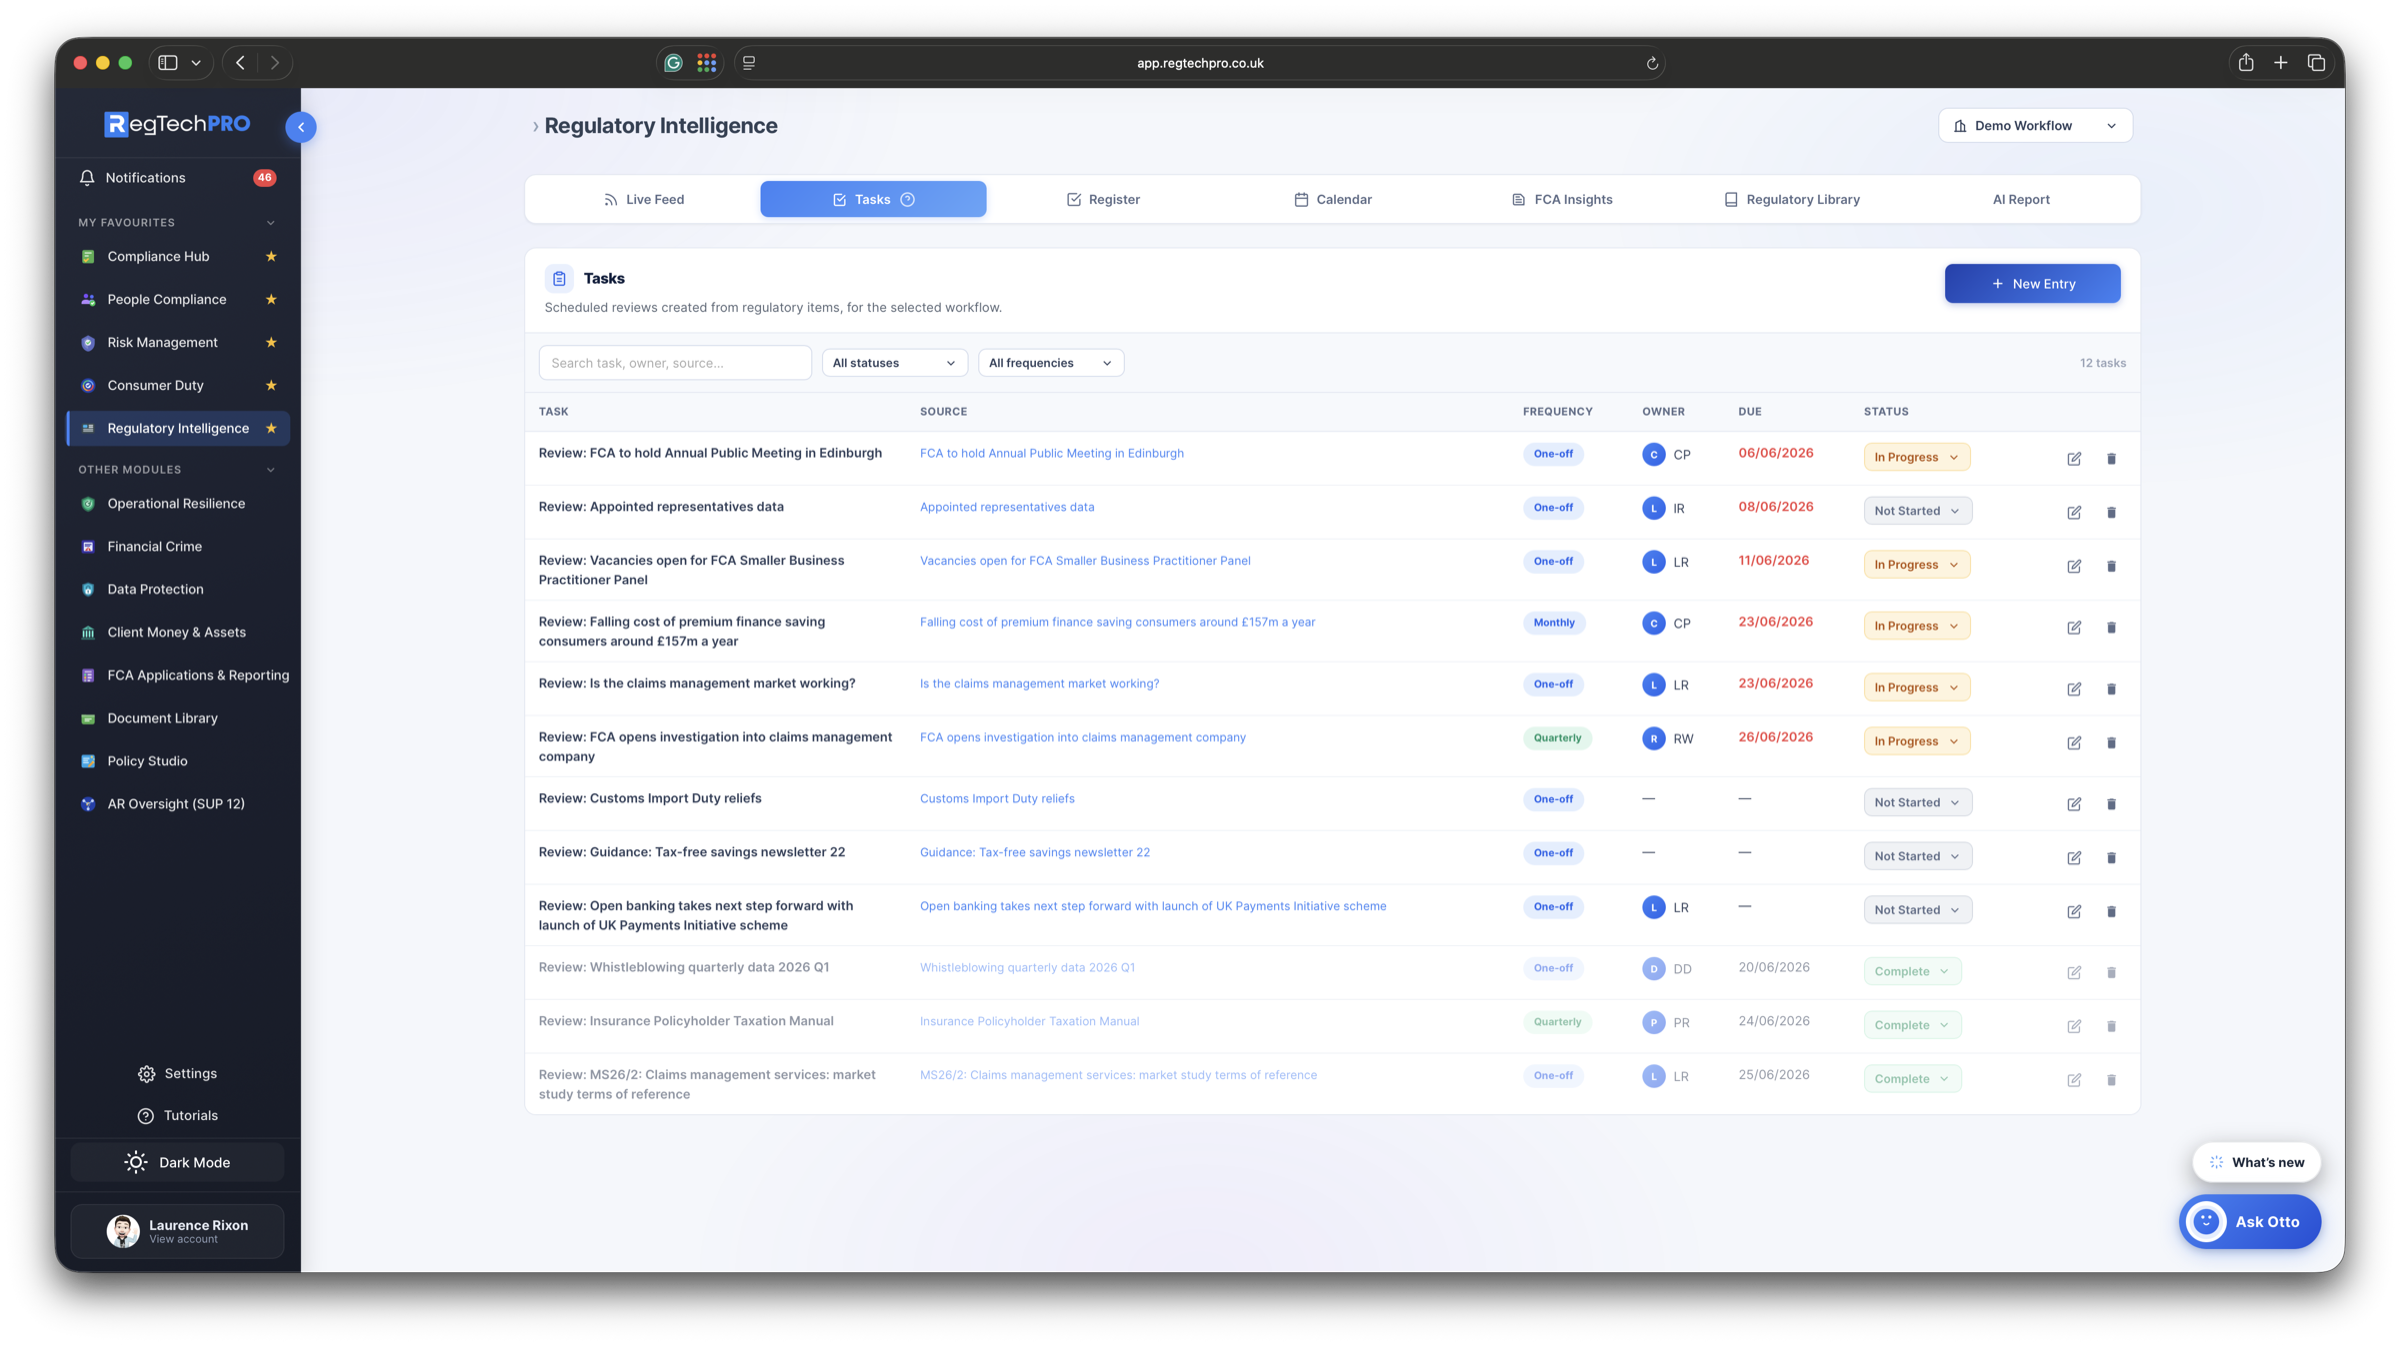The image size is (2400, 1345).
Task: Open a new browser tab with plus icon
Action: click(x=2281, y=62)
